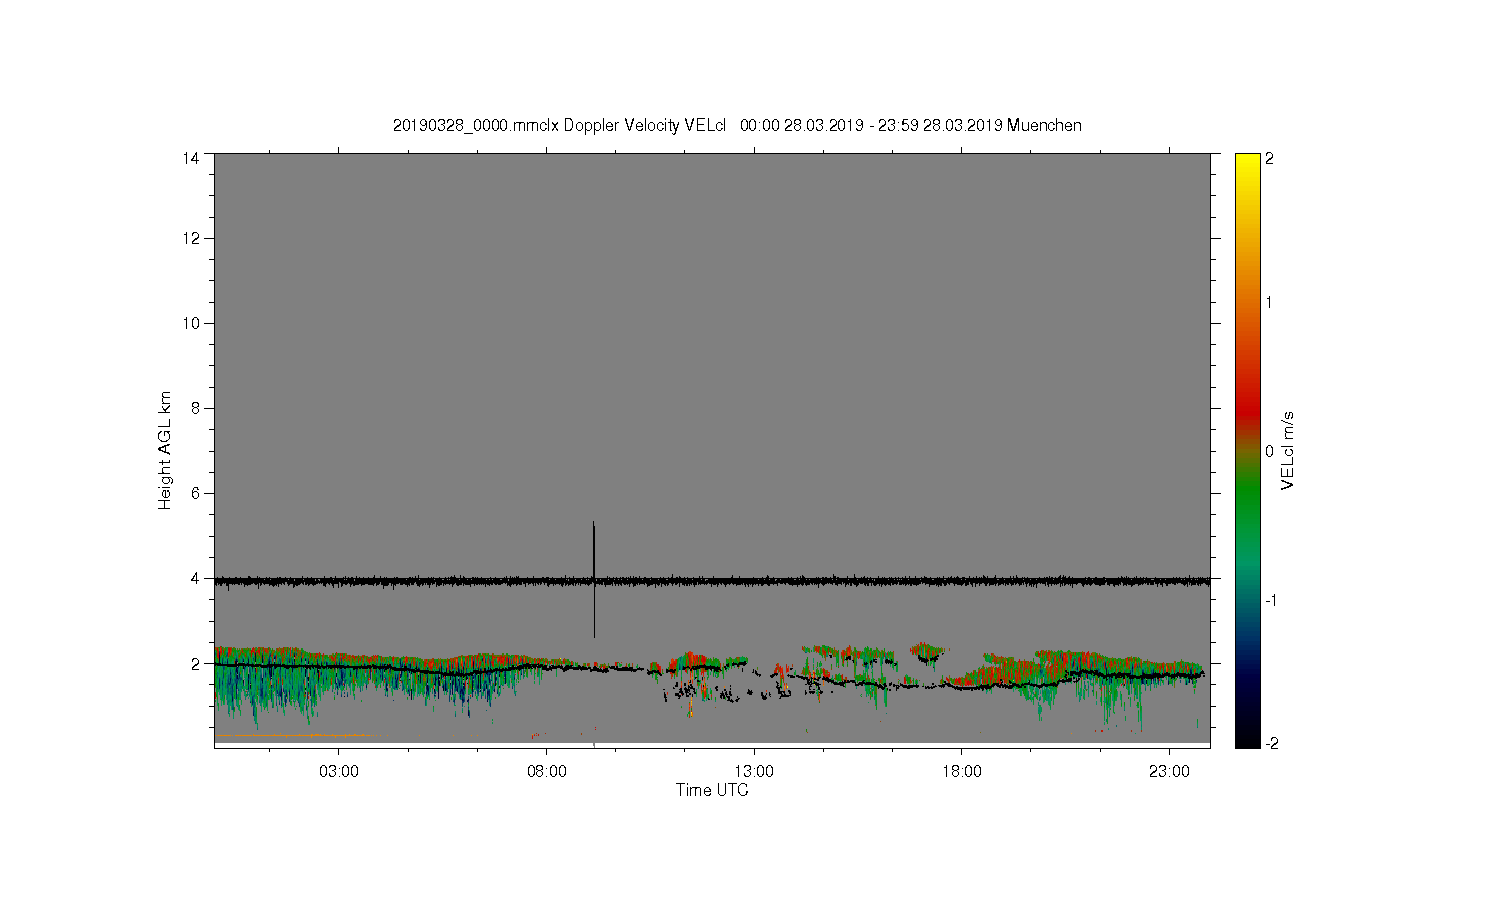Click the vertical black spike near 09:00
Viewport: 1500px width, 900px height.
coord(594,579)
